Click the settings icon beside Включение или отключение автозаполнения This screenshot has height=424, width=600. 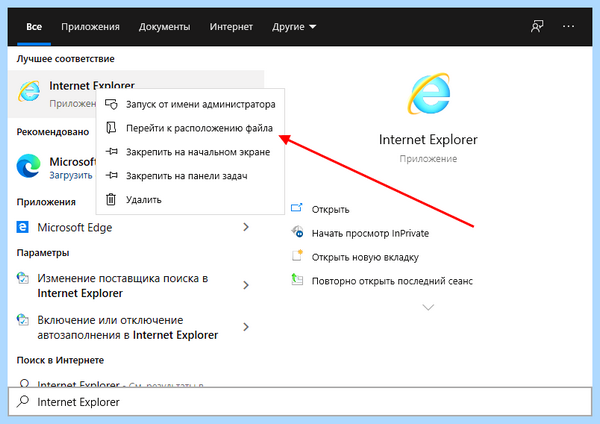tap(23, 320)
